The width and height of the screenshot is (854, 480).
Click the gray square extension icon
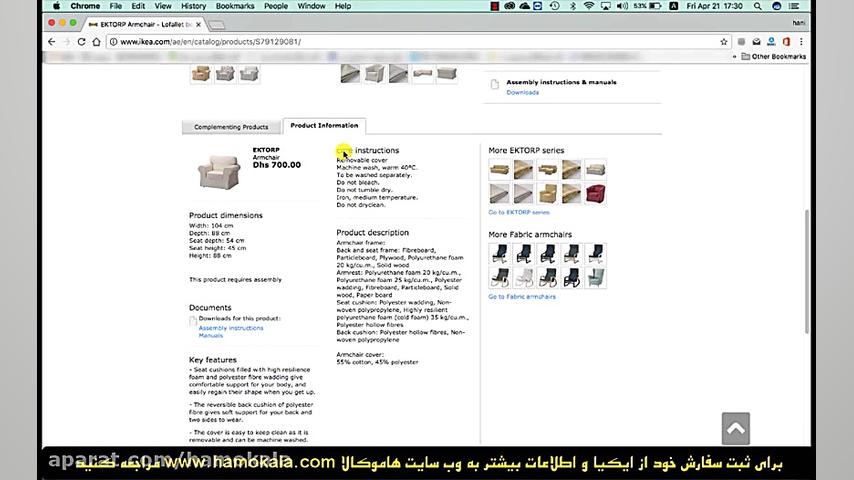click(x=741, y=41)
